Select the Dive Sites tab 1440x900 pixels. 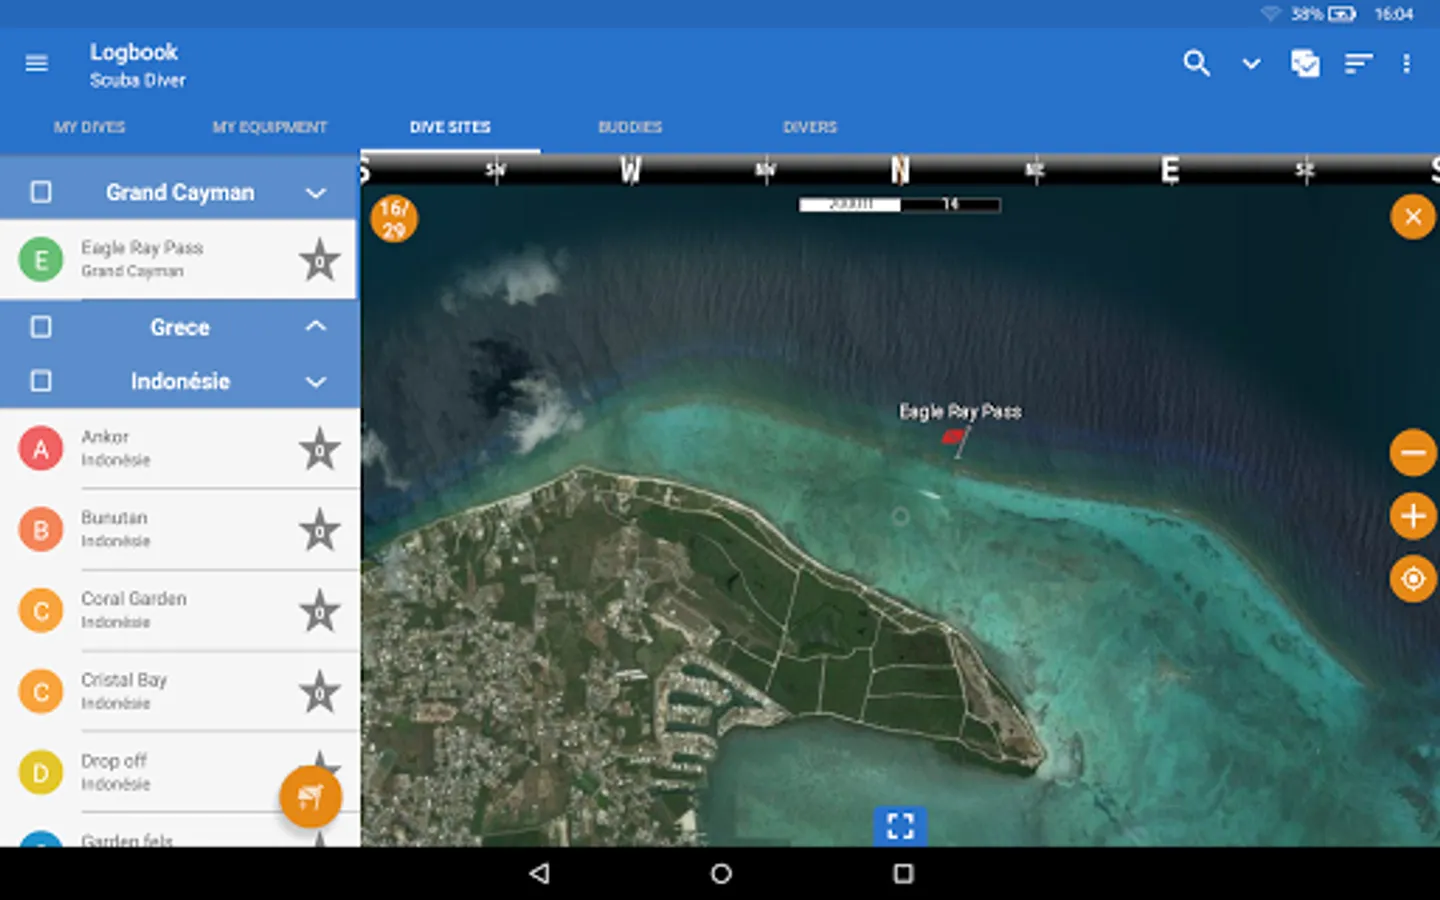pyautogui.click(x=450, y=127)
